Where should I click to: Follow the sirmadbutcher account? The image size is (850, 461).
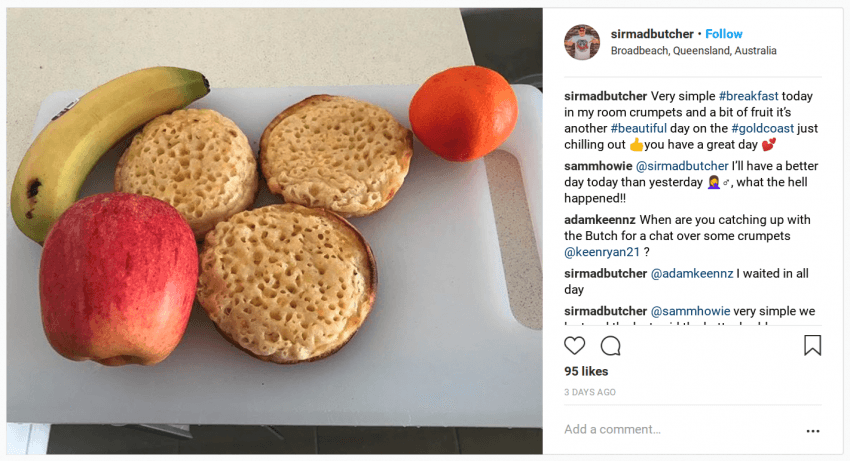point(724,34)
